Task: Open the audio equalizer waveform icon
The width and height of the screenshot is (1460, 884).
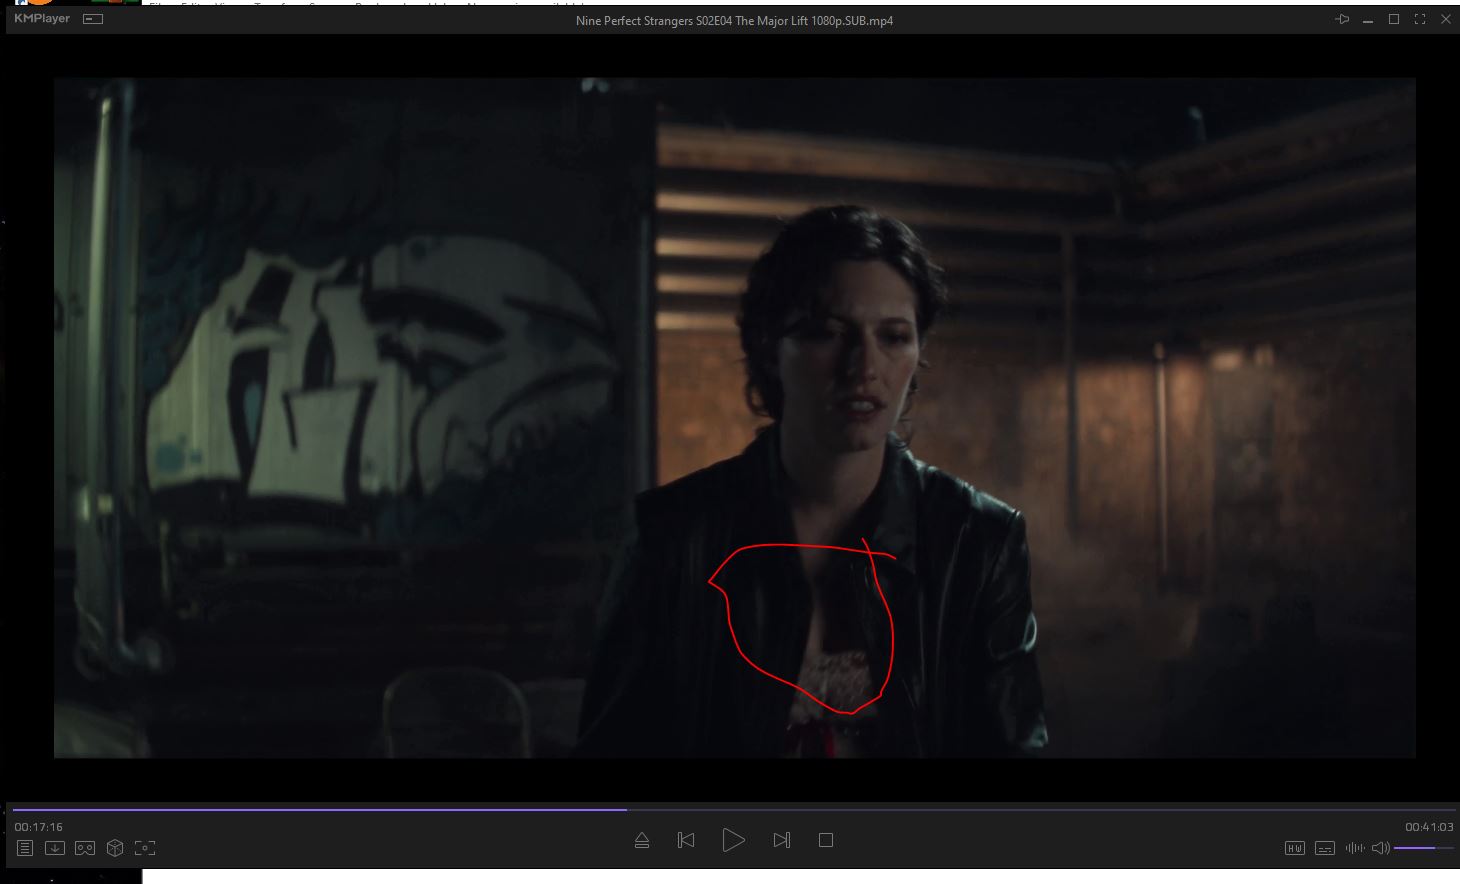Action: (1355, 848)
